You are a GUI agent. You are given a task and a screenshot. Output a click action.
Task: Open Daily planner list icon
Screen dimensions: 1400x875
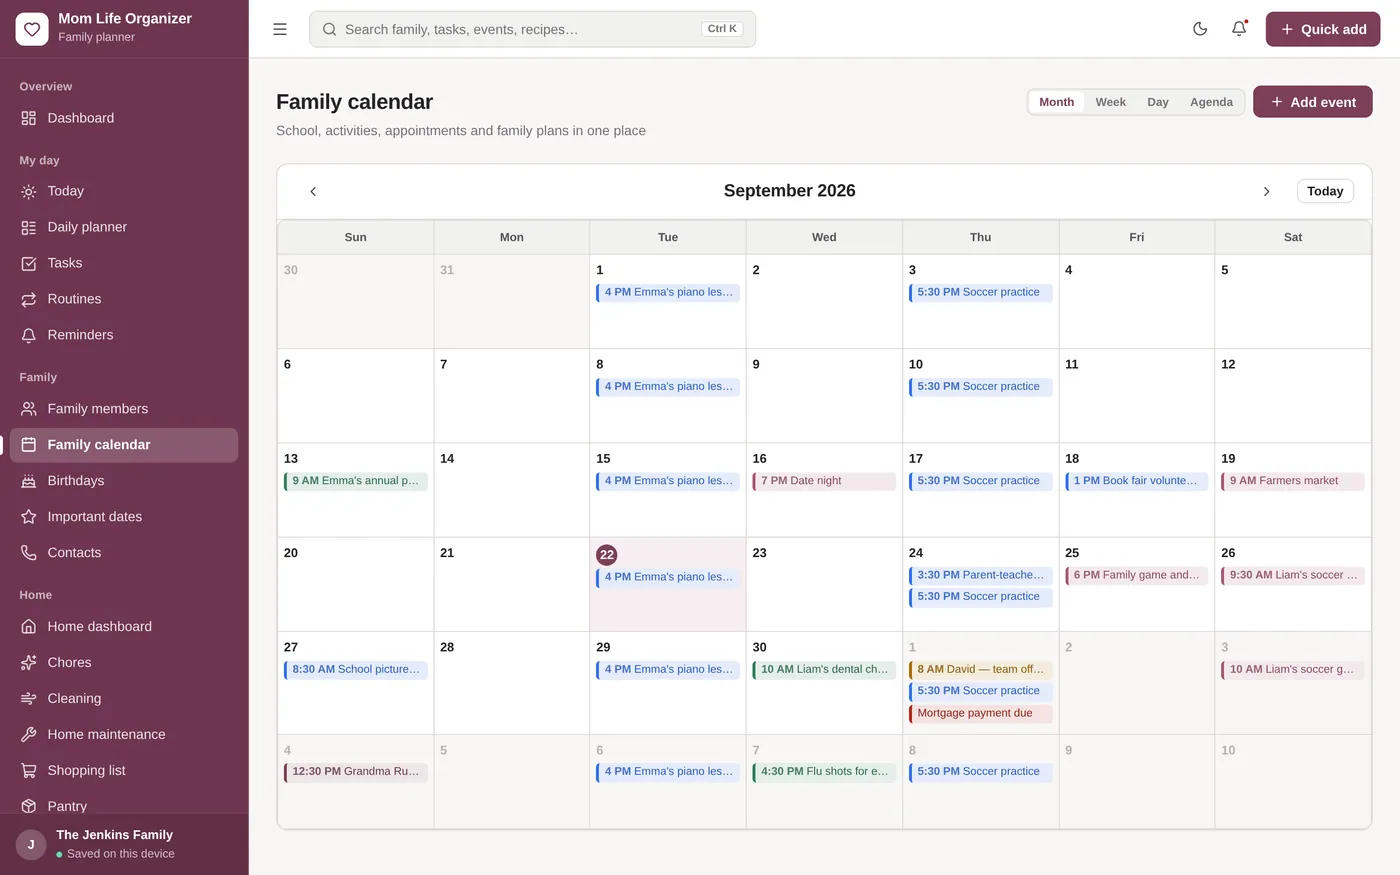coord(29,227)
